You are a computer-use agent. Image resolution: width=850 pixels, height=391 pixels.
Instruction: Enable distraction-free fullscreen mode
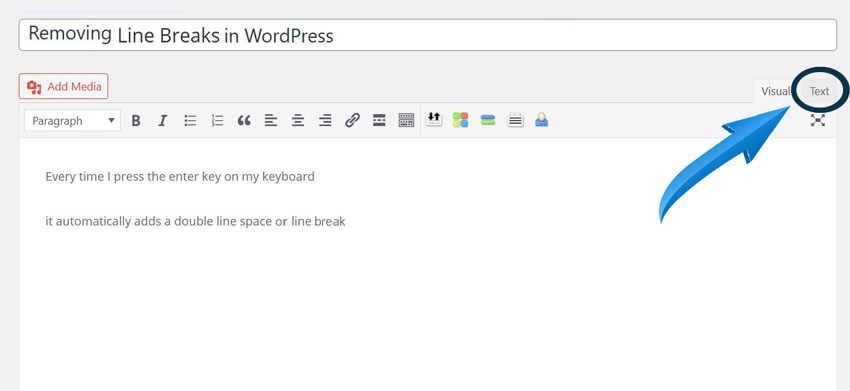[817, 120]
